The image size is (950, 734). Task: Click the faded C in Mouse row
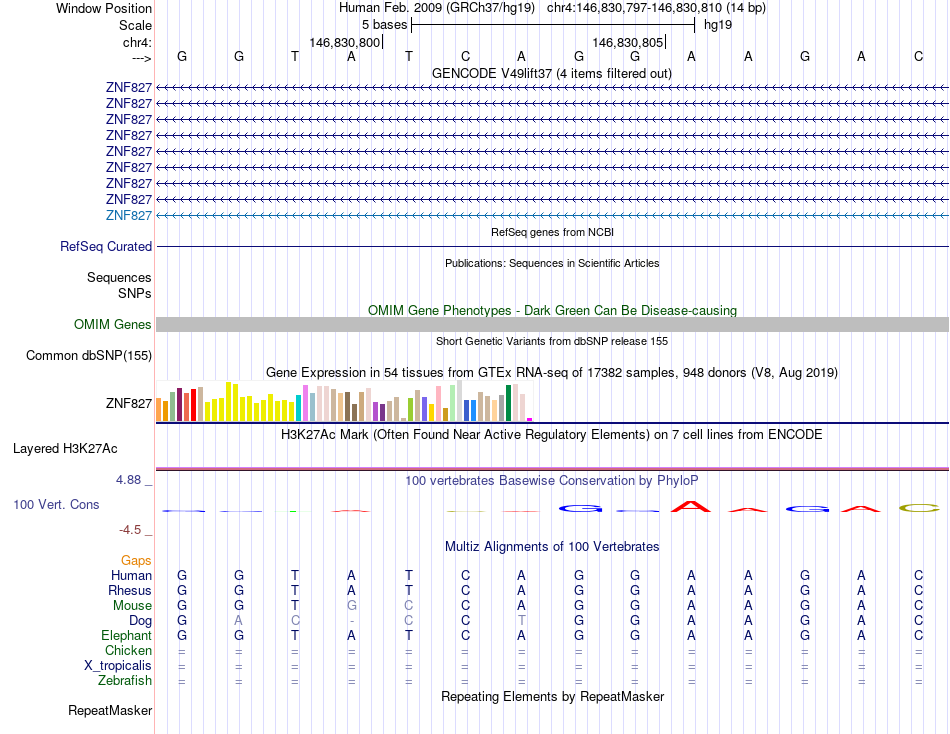point(409,606)
